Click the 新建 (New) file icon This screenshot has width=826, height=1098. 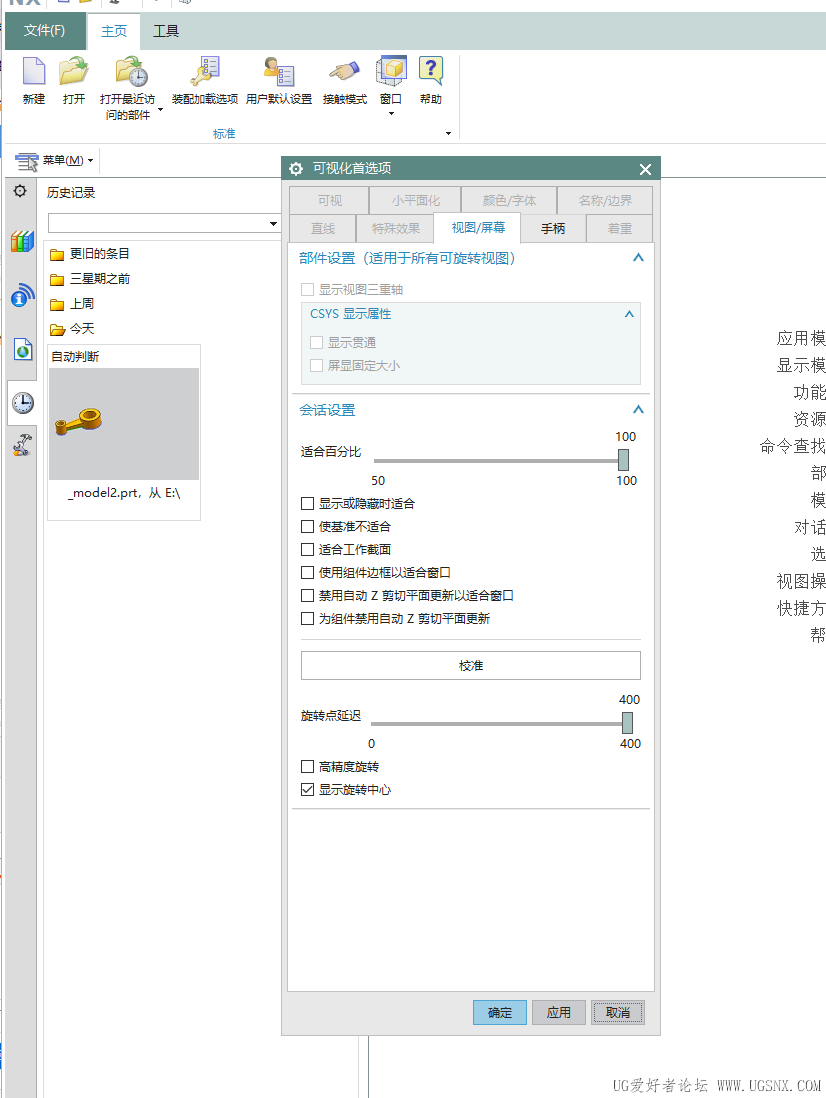[x=34, y=71]
